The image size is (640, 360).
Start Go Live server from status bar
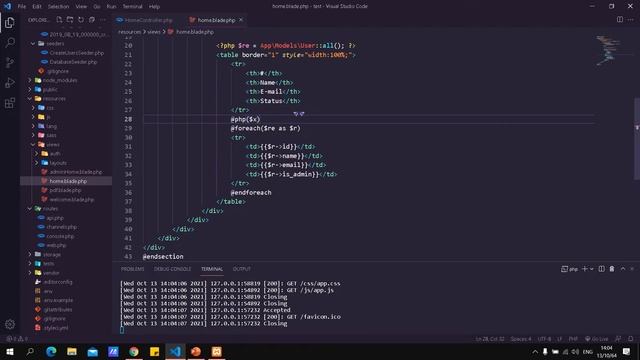(x=596, y=339)
